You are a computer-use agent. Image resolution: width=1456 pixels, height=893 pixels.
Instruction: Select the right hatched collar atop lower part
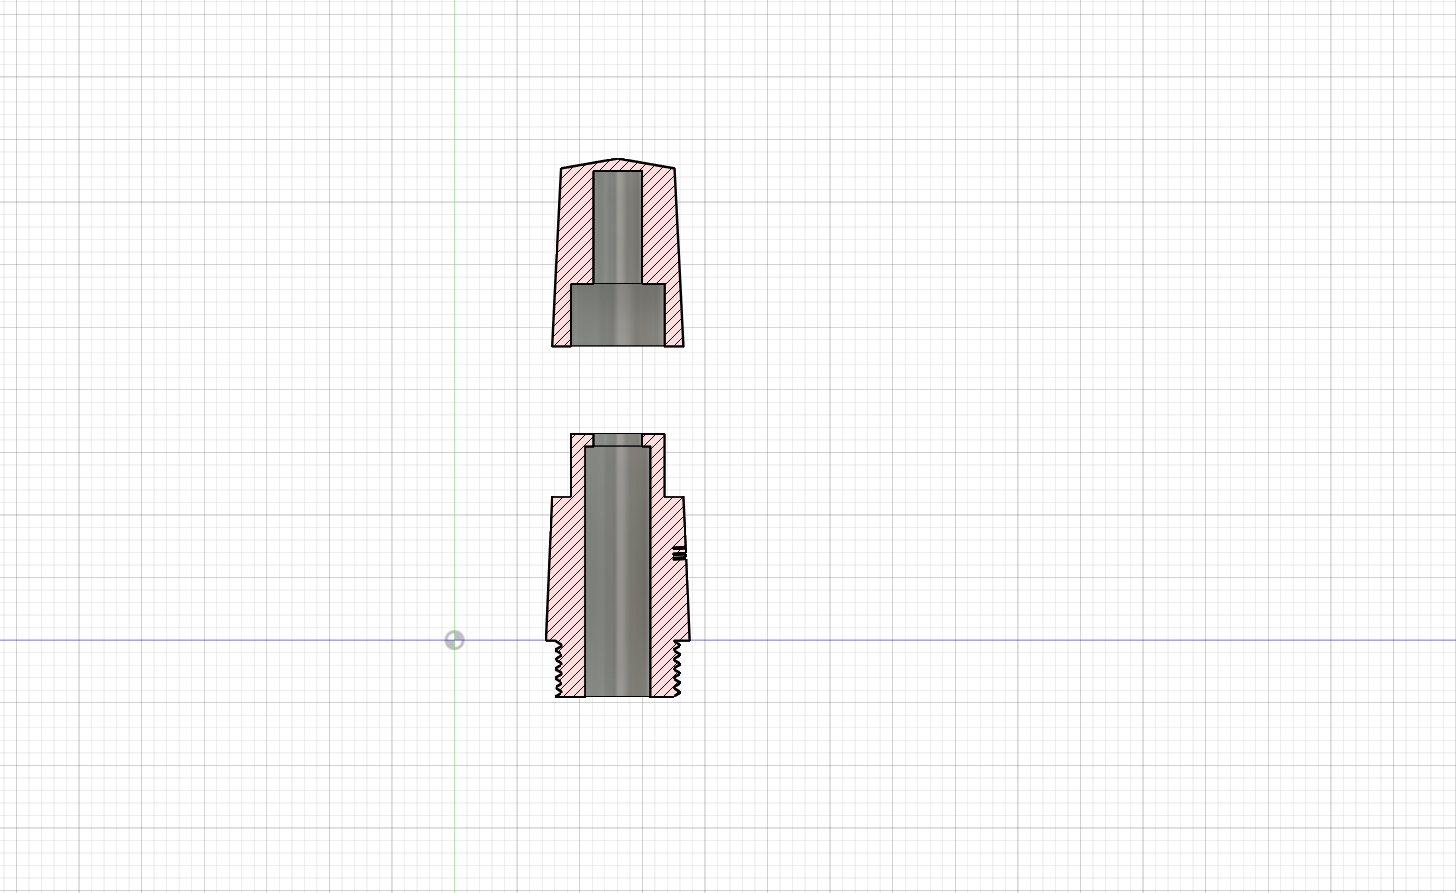[x=657, y=465]
